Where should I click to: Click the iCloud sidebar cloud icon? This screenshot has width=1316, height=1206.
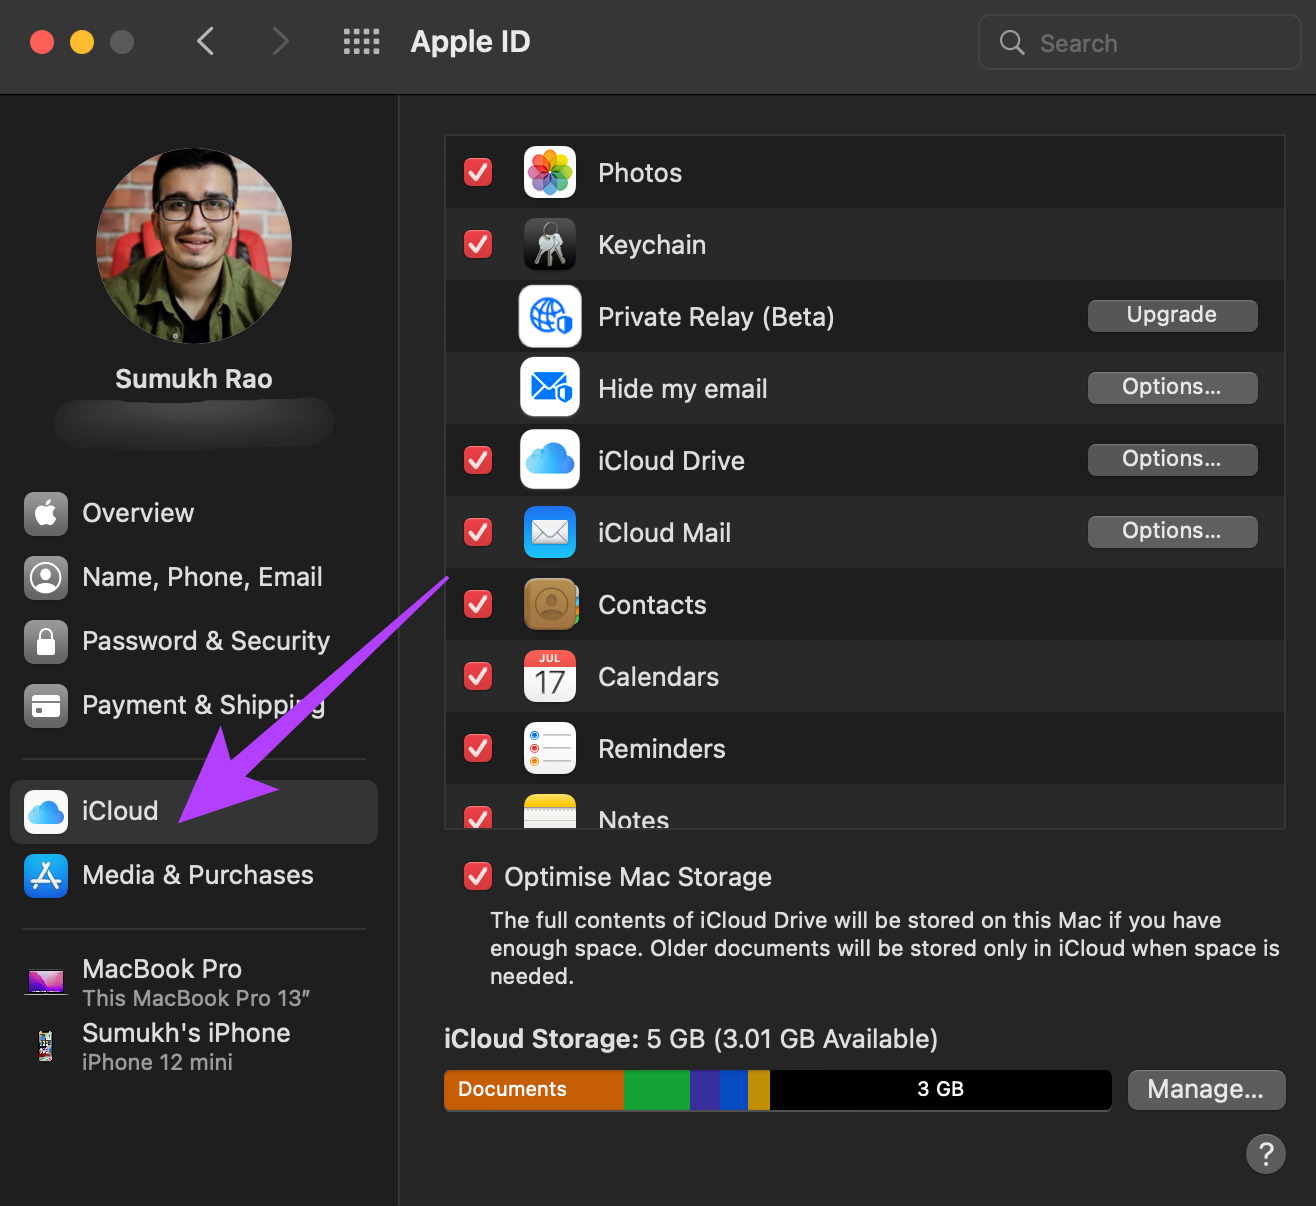point(46,812)
